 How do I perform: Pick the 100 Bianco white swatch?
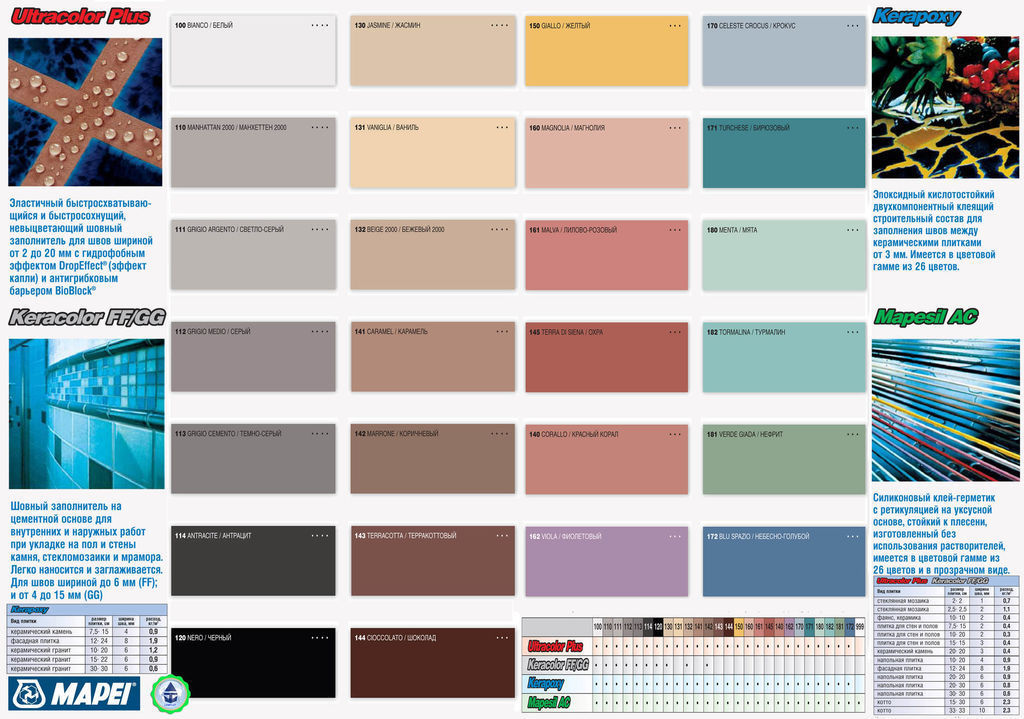[x=253, y=50]
